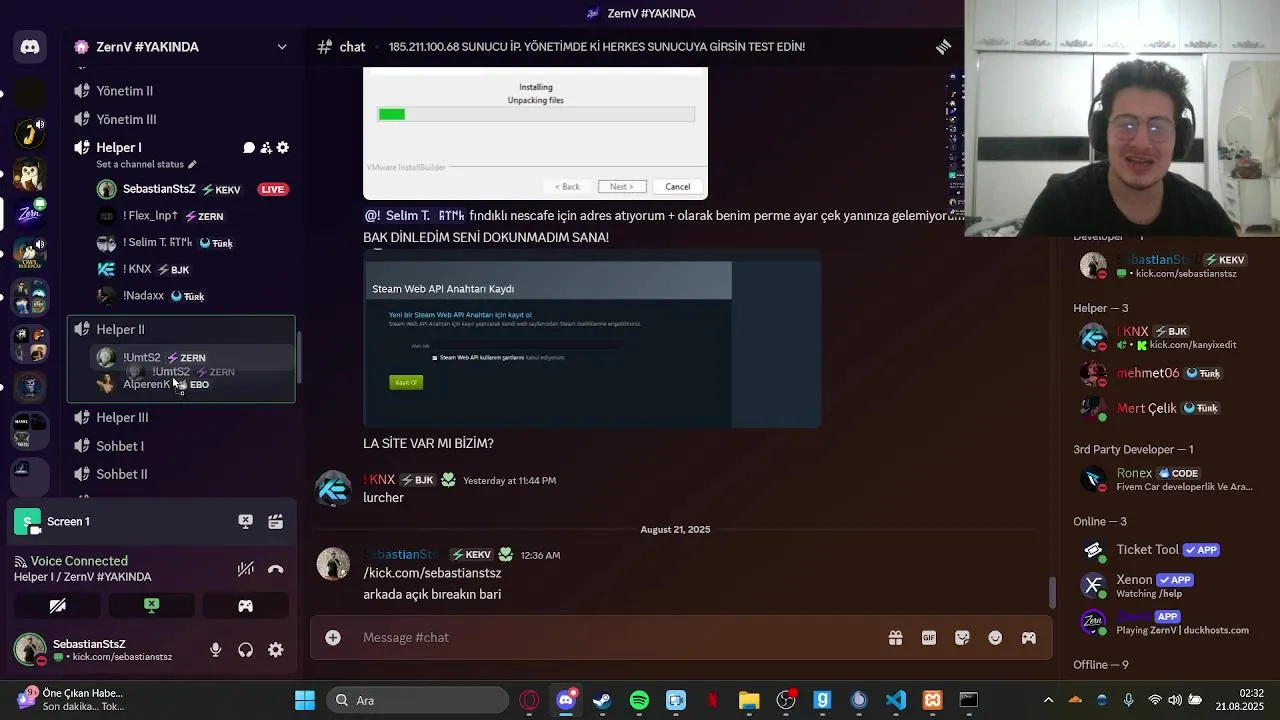Open the owl avatar server in sidebar
This screenshot has height=720, width=1280.
point(30,175)
